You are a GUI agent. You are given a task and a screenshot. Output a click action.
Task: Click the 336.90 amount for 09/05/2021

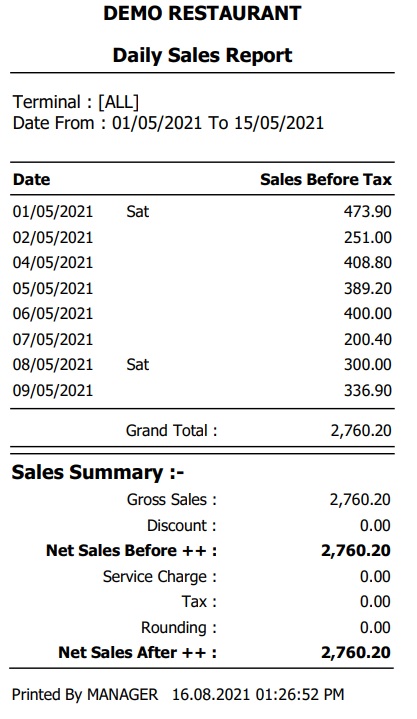click(x=368, y=390)
